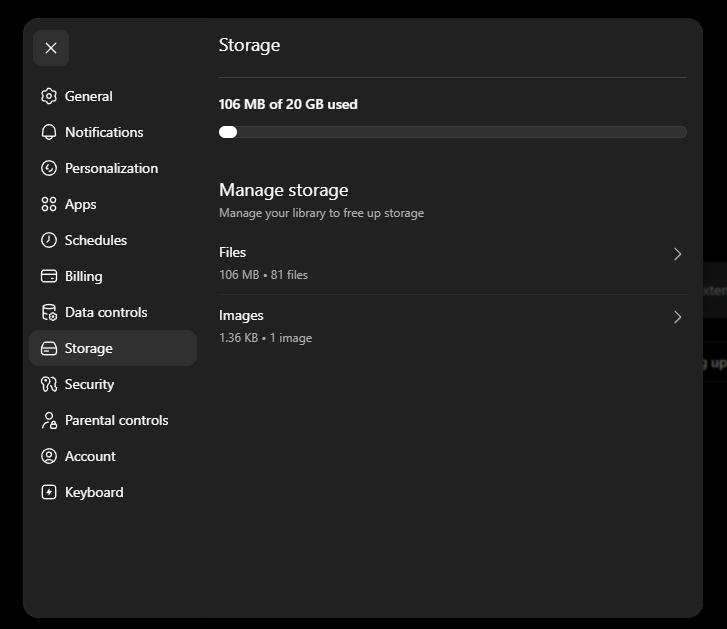The width and height of the screenshot is (727, 629).
Task: Click the '1.36 KB • 1 image' text
Action: pos(265,338)
